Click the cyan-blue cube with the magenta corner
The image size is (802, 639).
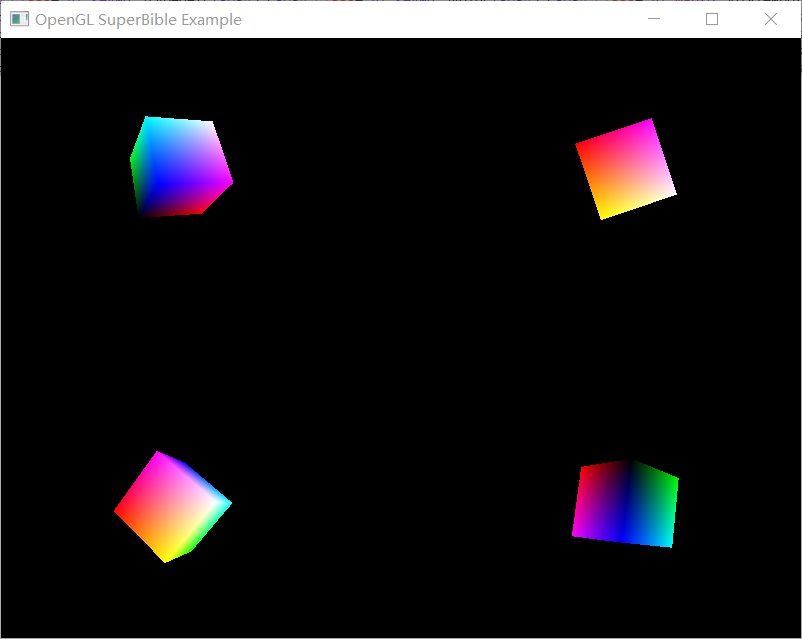pos(181,167)
